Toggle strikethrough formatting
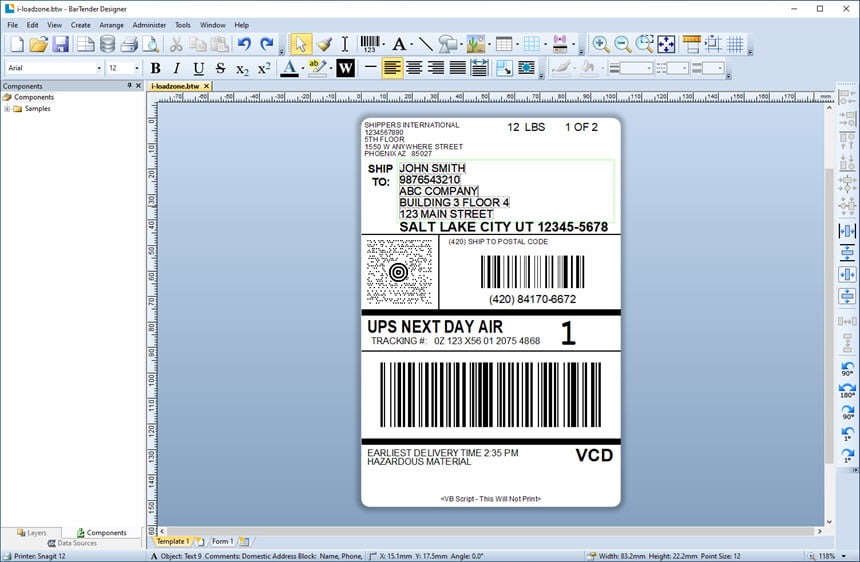 pyautogui.click(x=220, y=68)
